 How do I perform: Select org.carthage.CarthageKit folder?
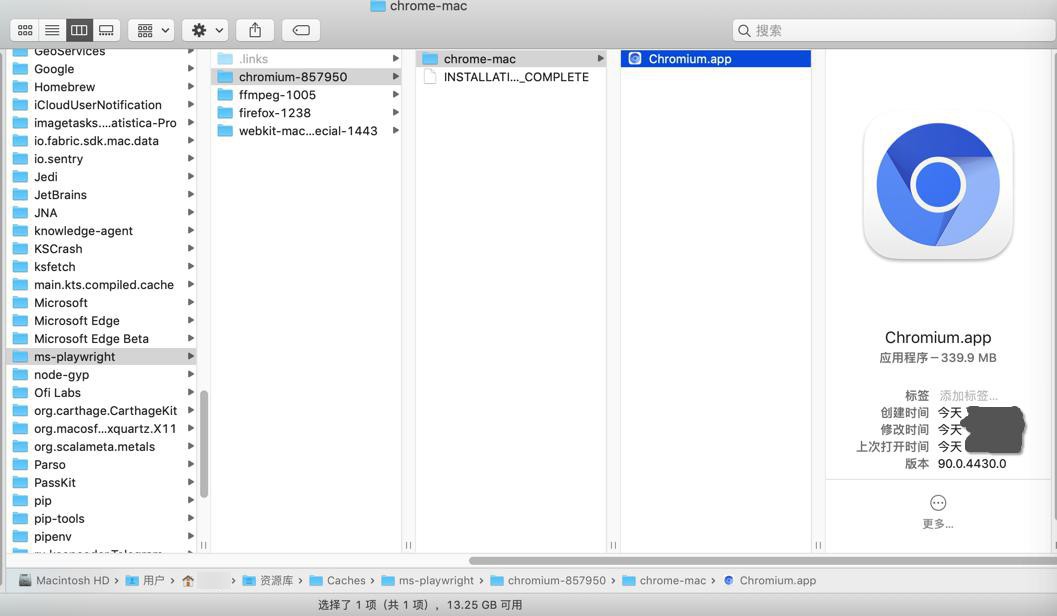[x=103, y=410]
